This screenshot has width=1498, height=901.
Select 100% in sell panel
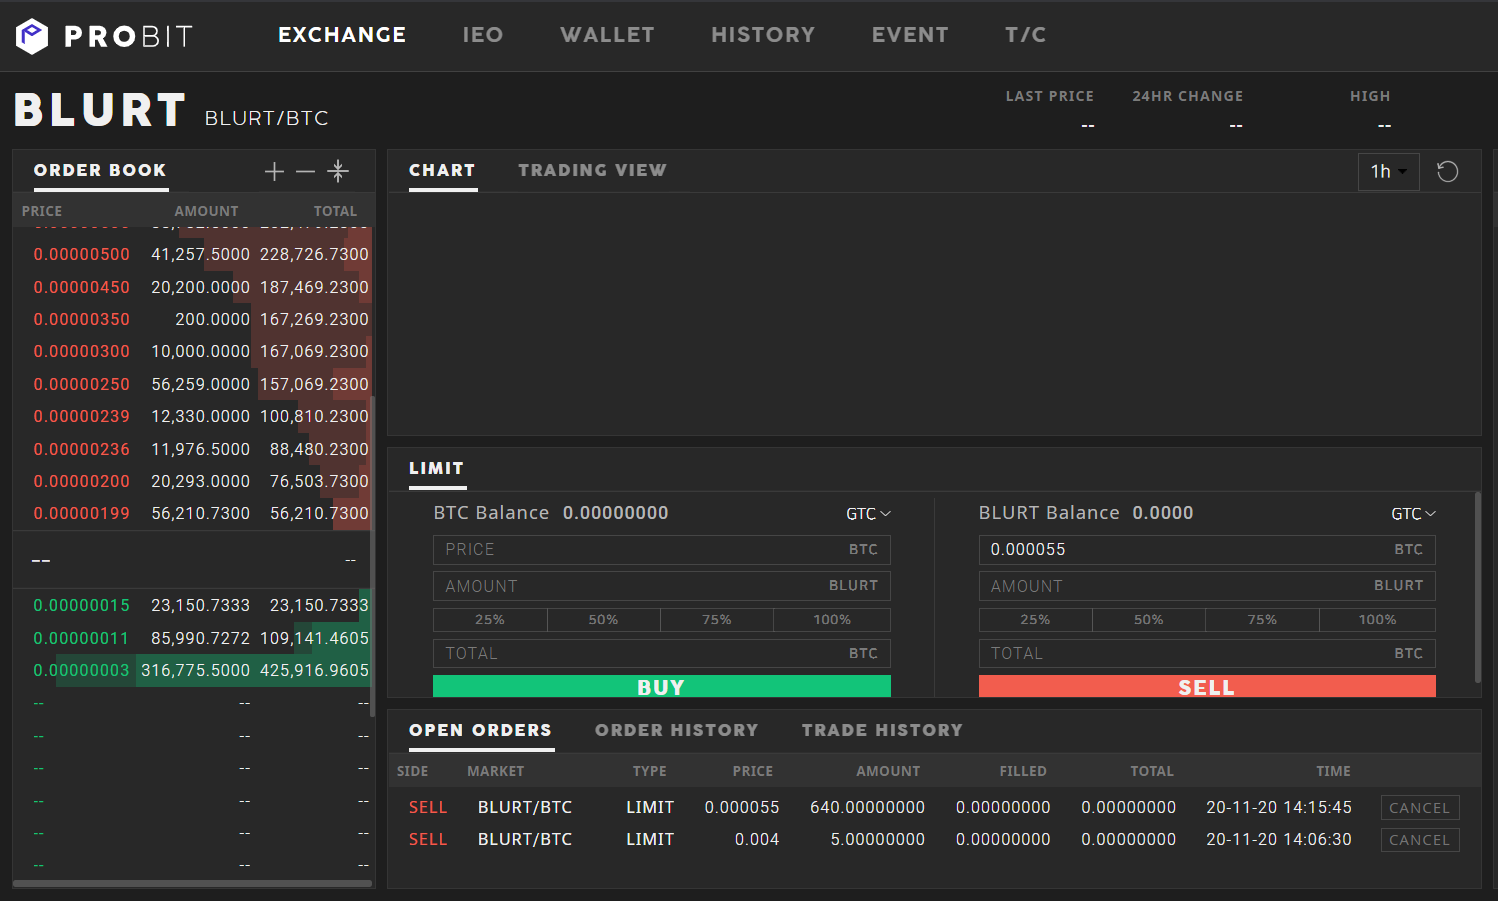pos(1378,620)
